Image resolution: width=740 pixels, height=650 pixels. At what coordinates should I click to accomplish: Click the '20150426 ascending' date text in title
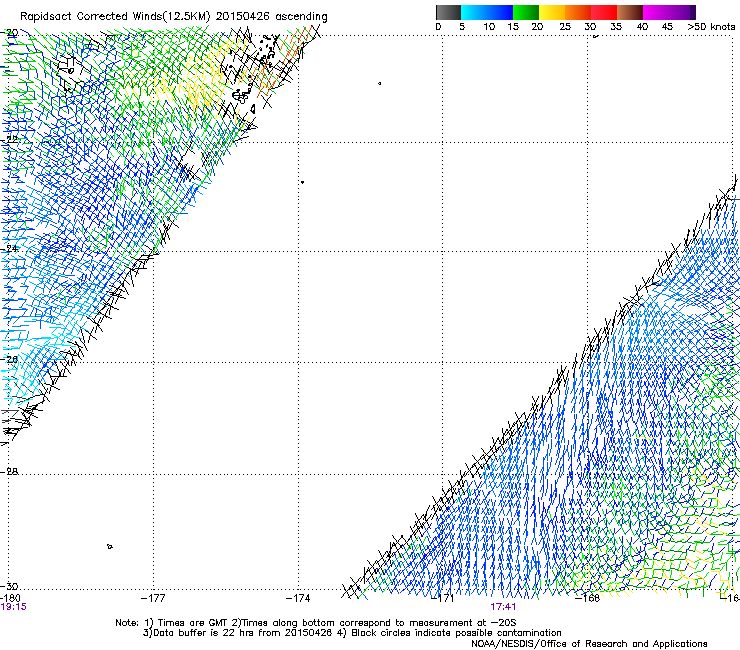point(271,17)
